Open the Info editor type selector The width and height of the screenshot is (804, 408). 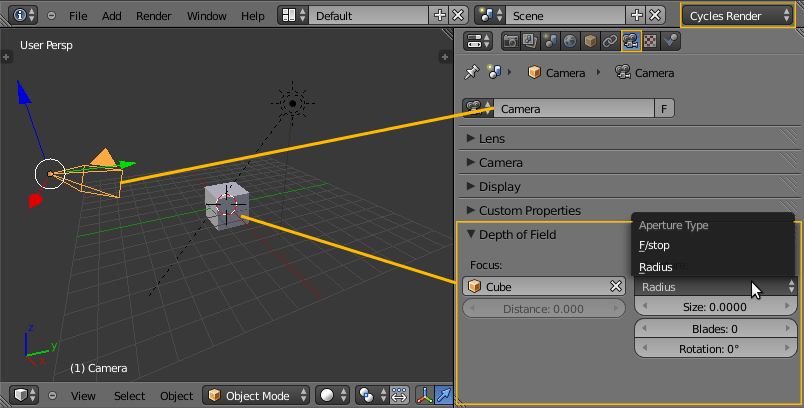24,15
